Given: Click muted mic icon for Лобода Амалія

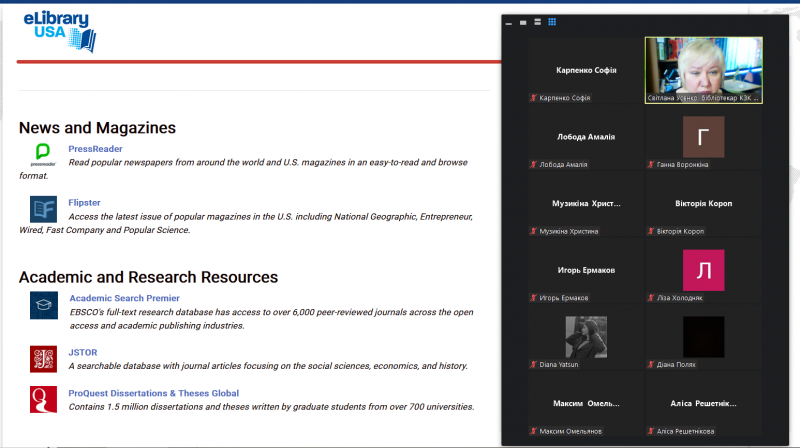Looking at the screenshot, I should pos(534,164).
